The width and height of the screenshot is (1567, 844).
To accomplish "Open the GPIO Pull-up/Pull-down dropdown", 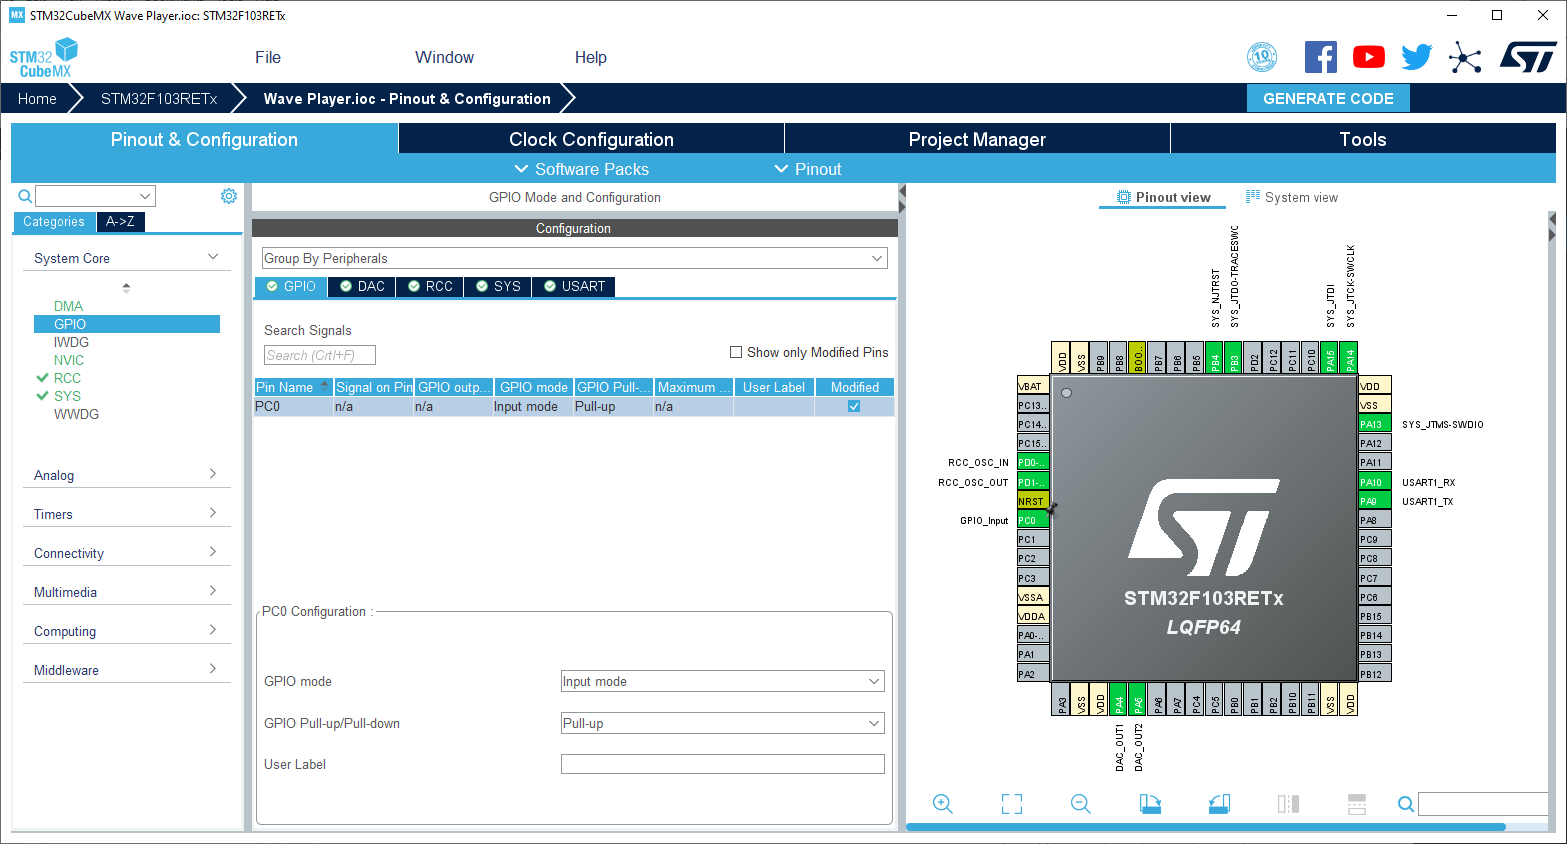I will (723, 723).
